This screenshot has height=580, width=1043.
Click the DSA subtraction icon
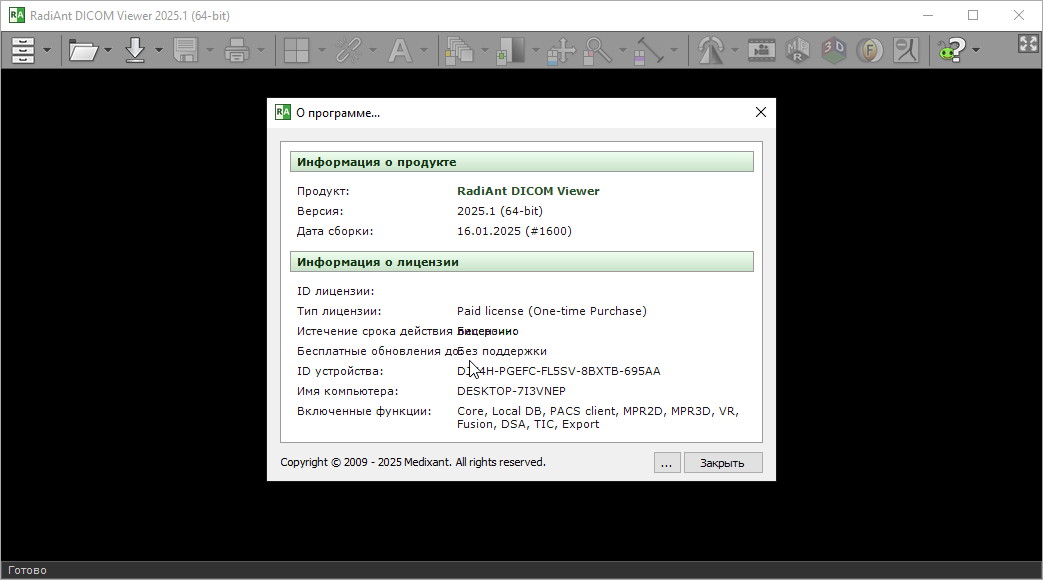tap(905, 50)
